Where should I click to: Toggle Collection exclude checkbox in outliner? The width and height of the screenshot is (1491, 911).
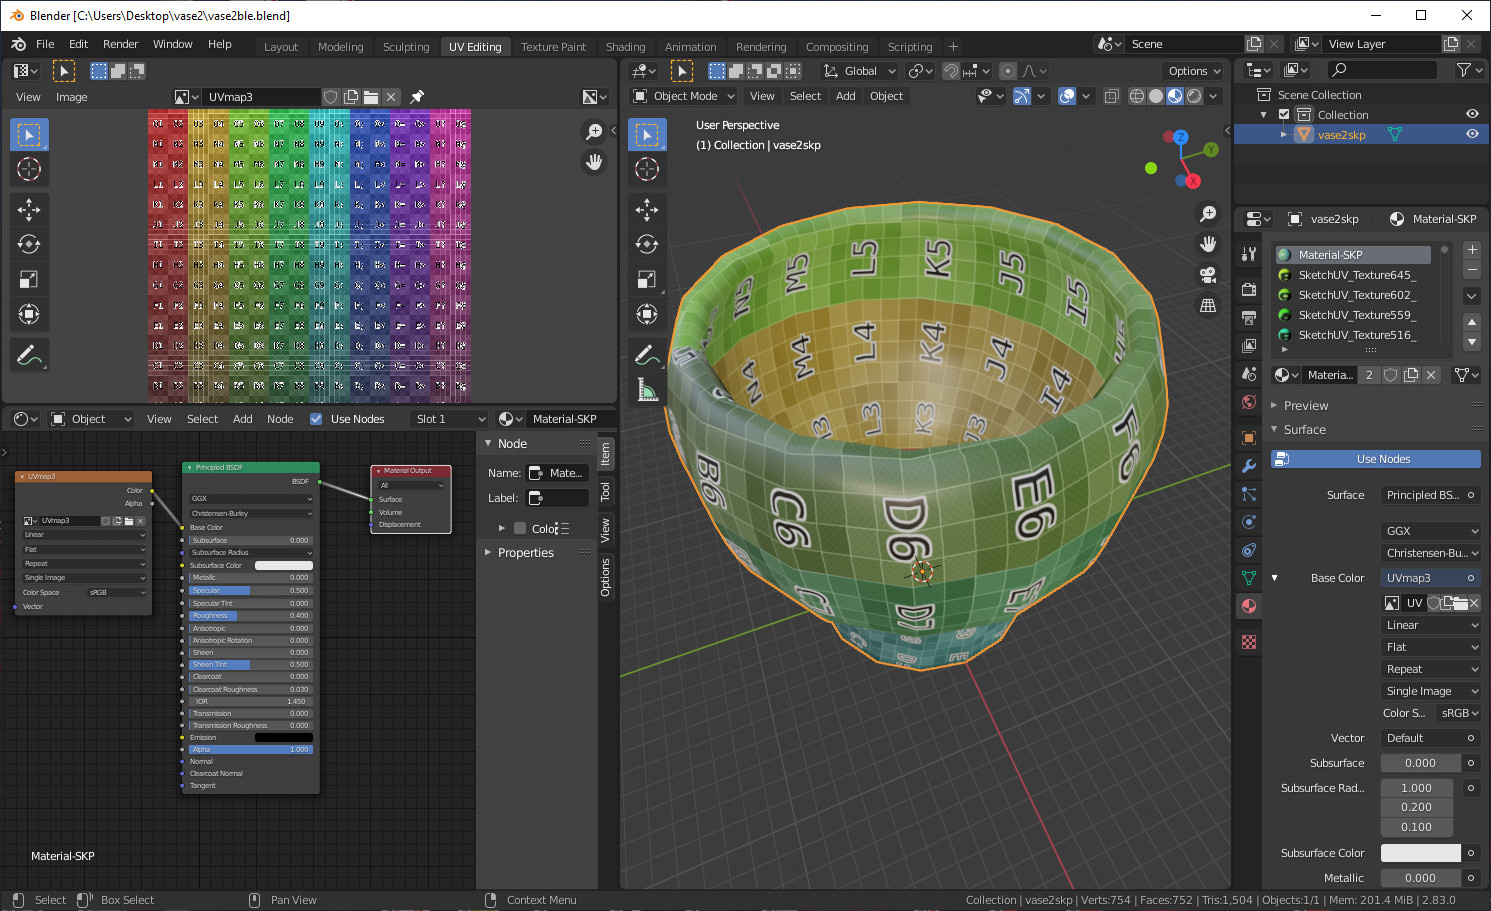point(1284,115)
